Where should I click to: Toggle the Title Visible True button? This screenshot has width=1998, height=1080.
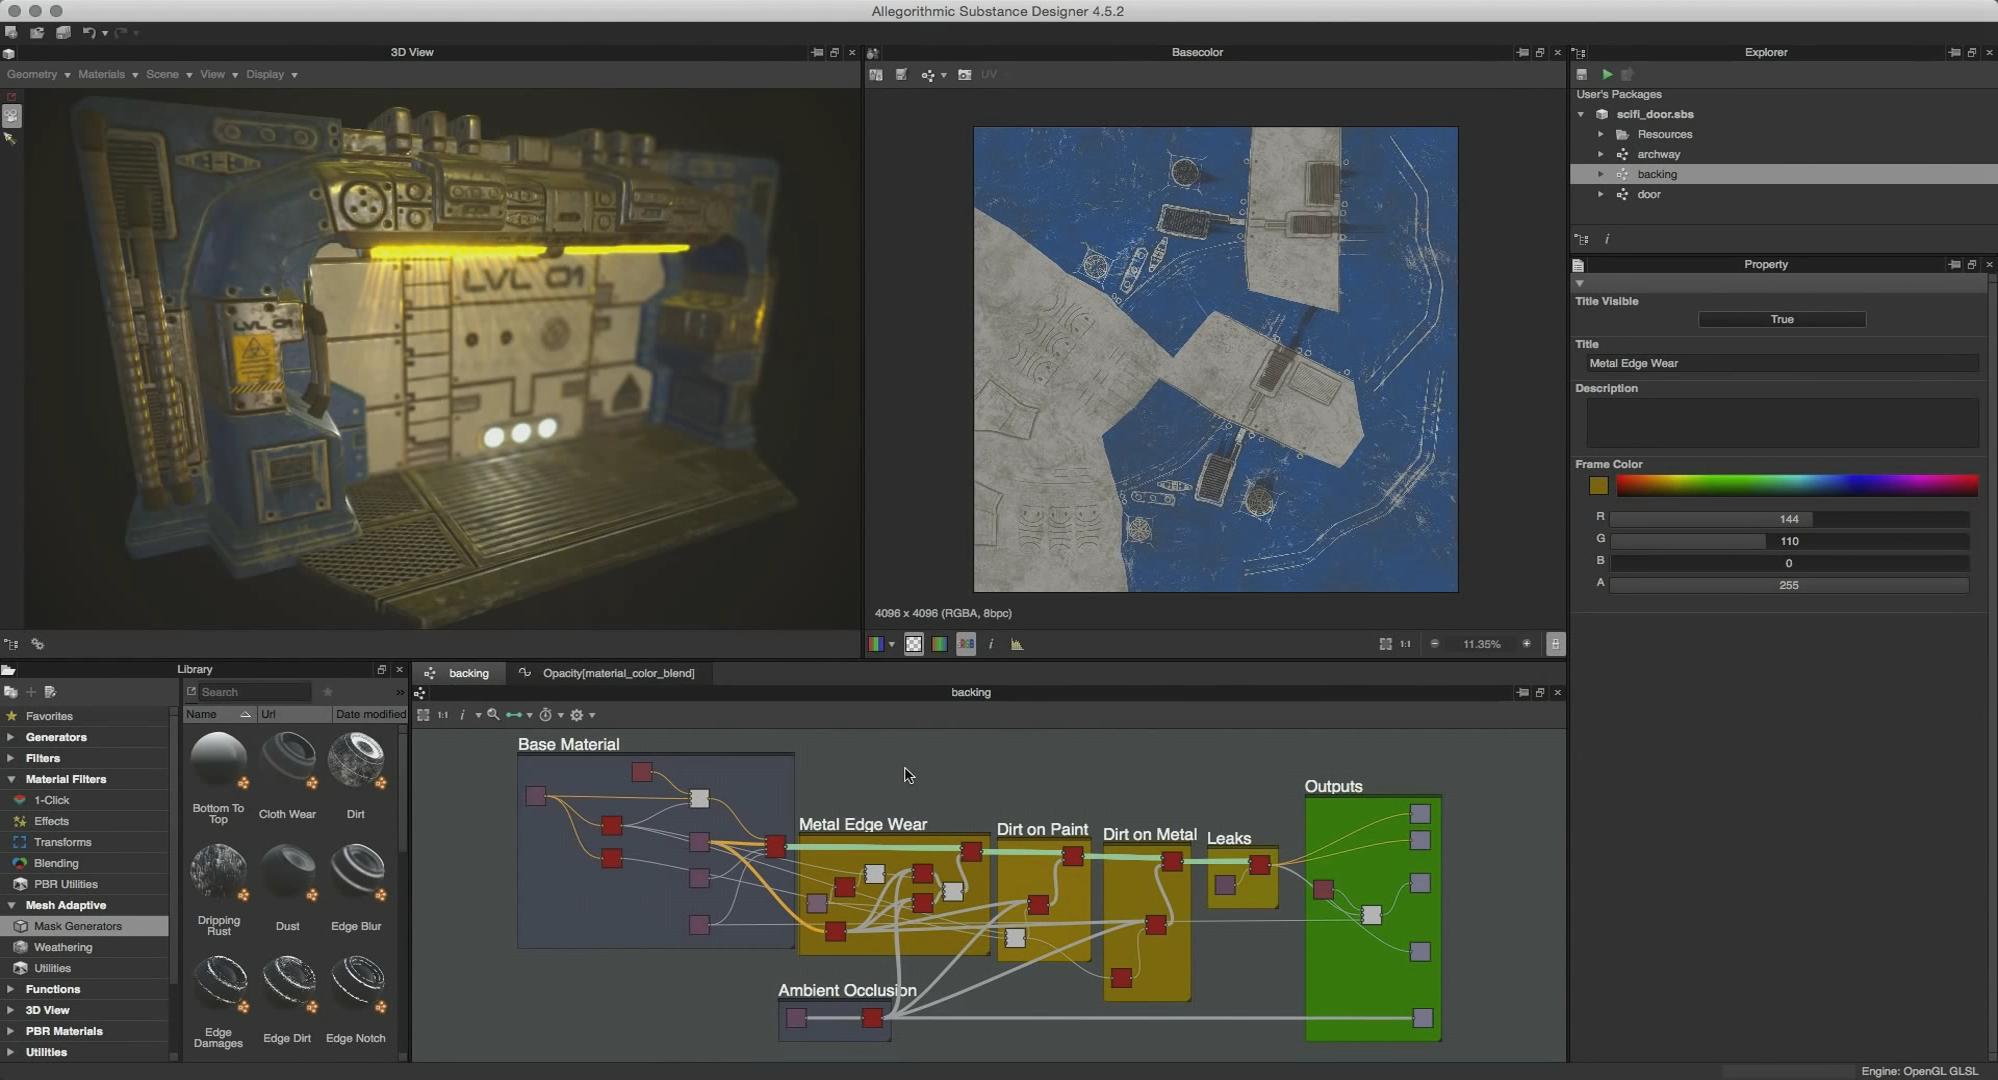1781,320
